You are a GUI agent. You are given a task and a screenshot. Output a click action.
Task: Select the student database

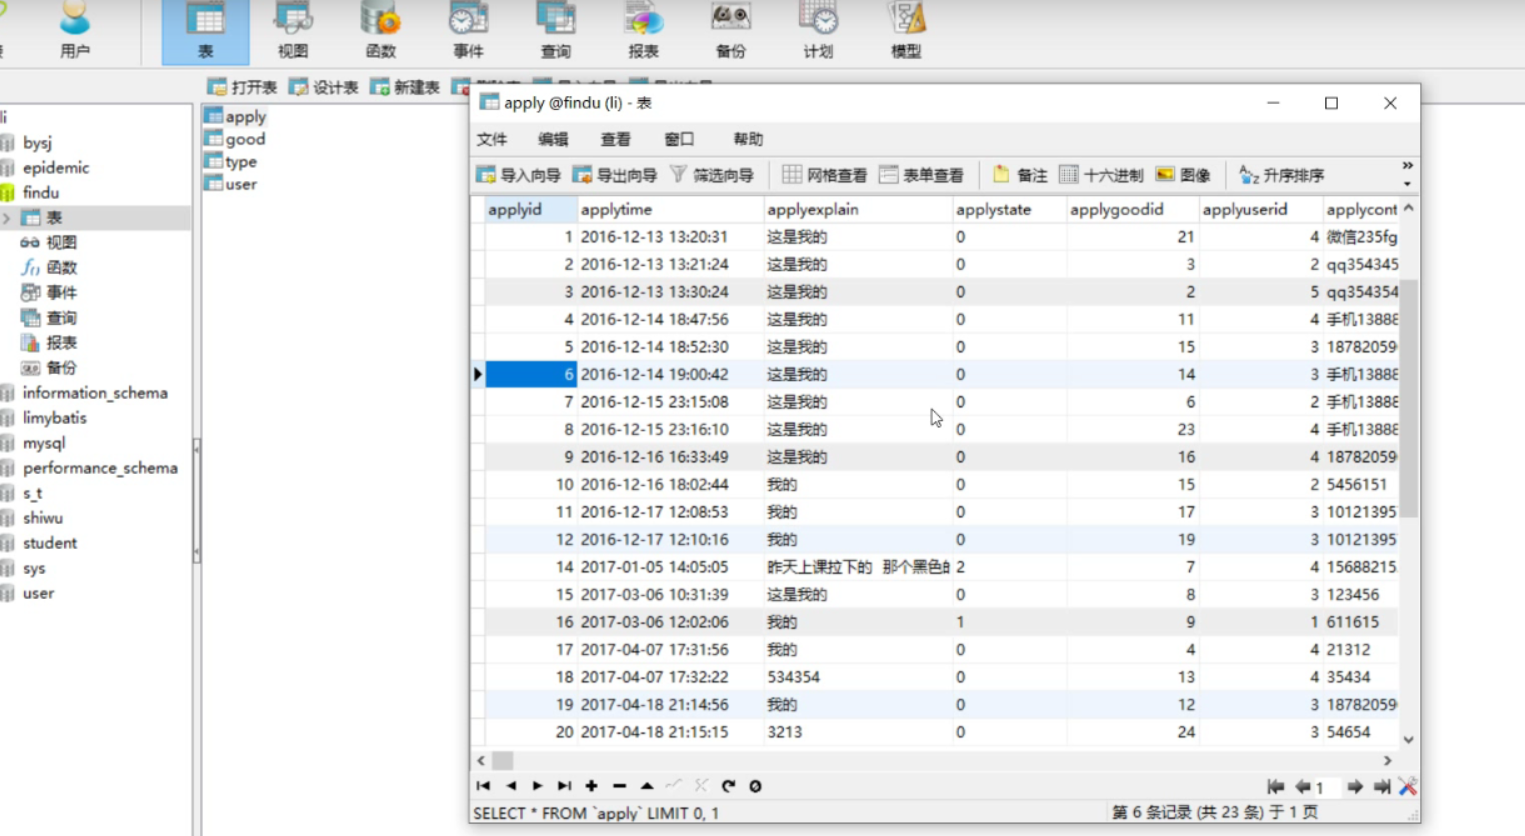50,542
